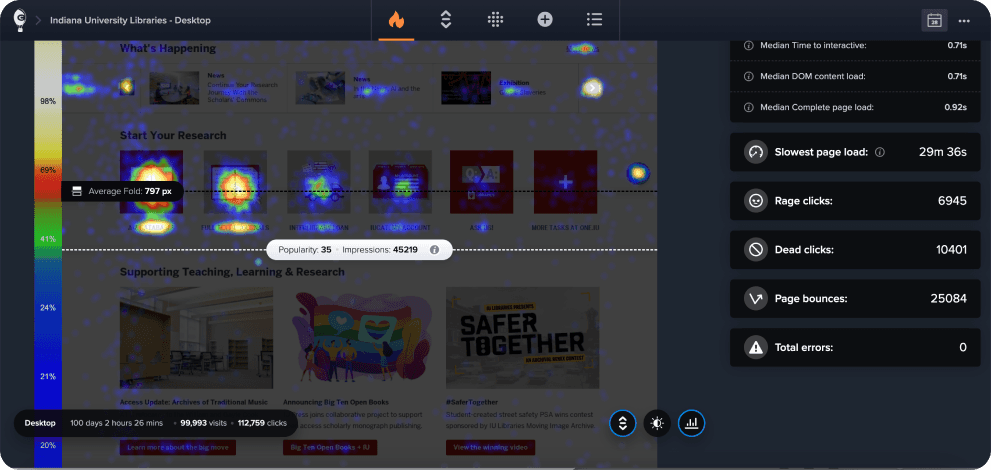Click the Total errors warning triangle icon

click(x=755, y=347)
